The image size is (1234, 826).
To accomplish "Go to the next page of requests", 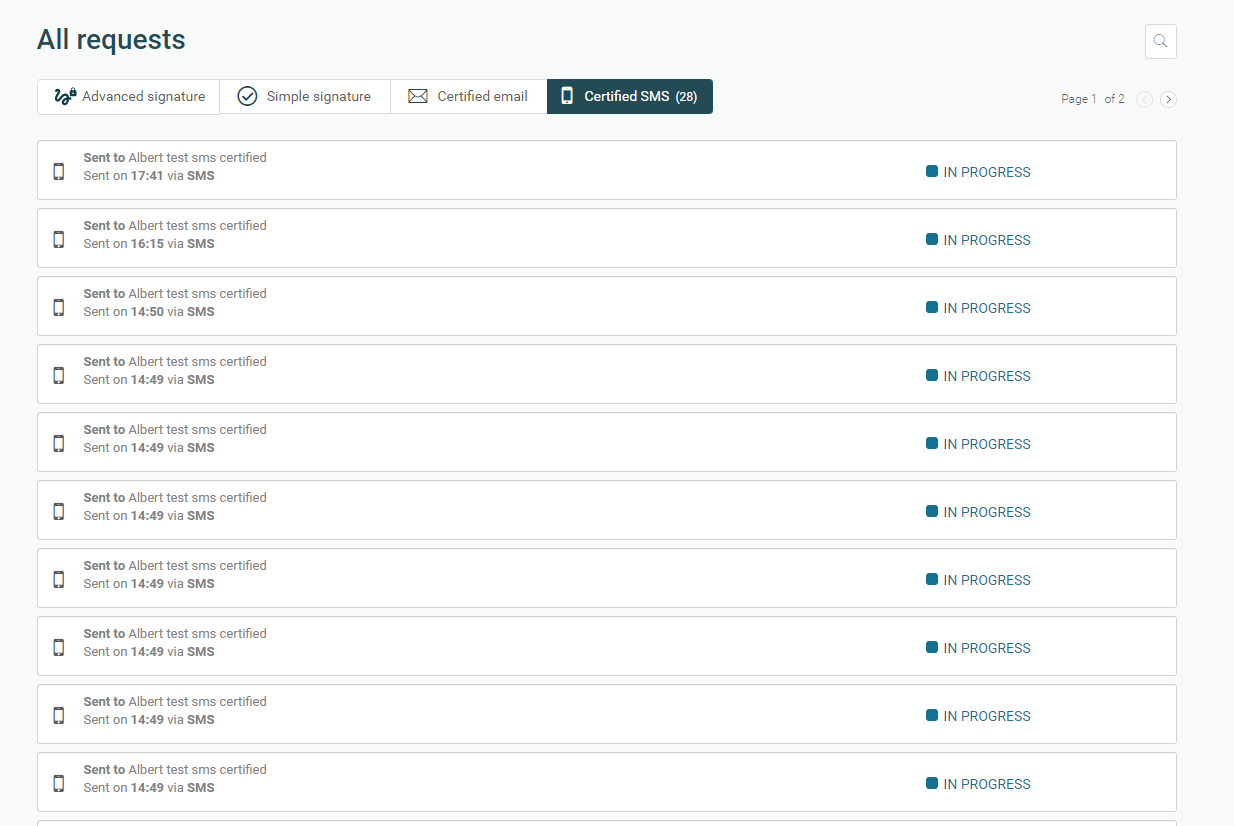I will coord(1168,99).
